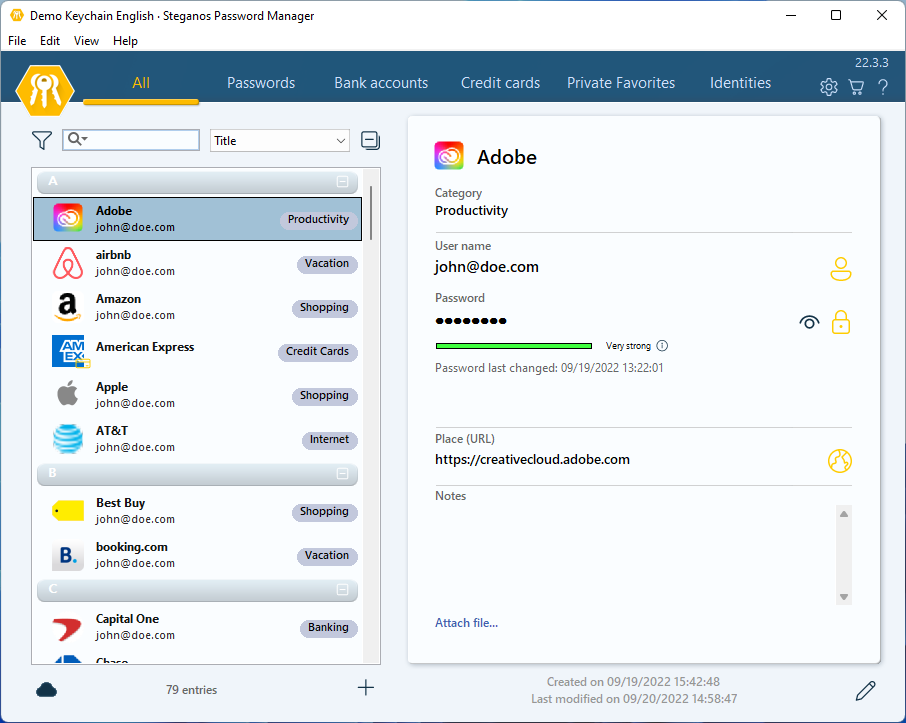Click into the search input field
906x723 pixels.
131,140
